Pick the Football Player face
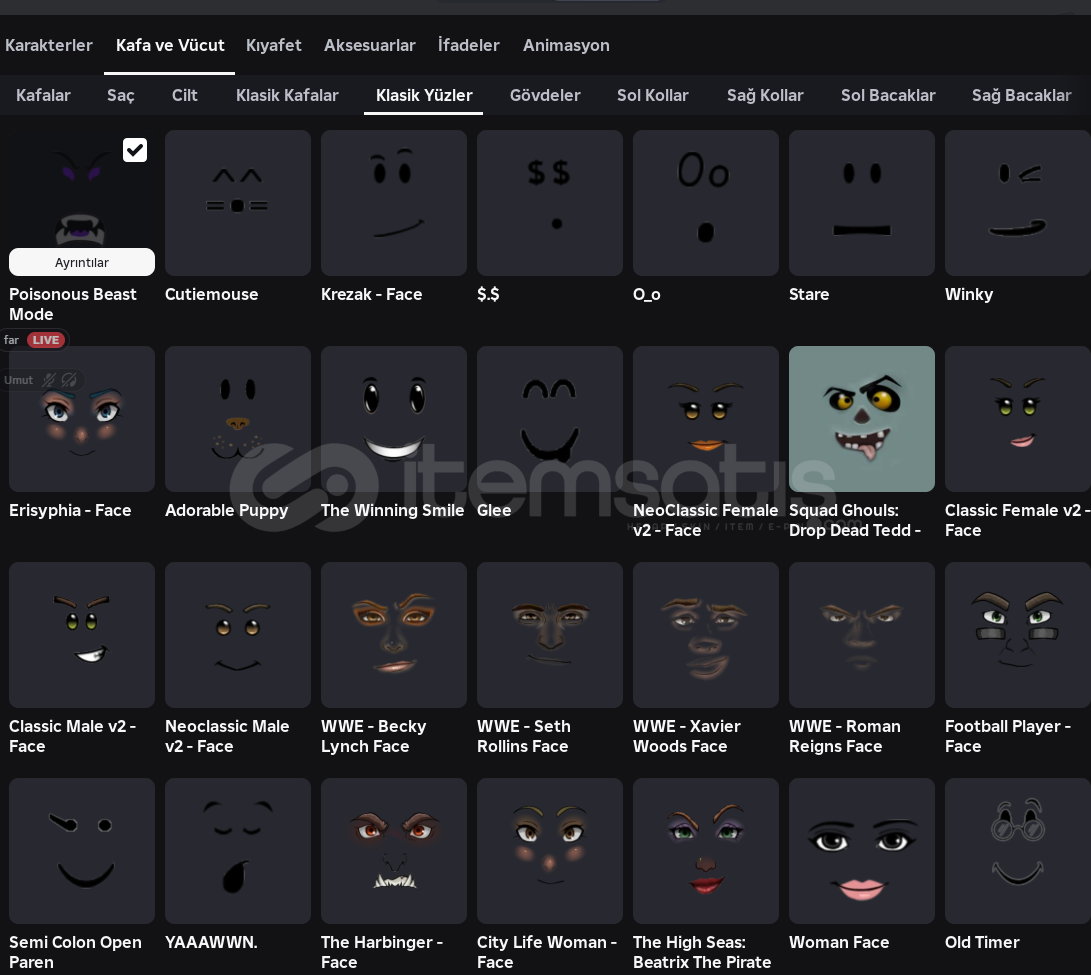The image size is (1091, 975). 1017,635
